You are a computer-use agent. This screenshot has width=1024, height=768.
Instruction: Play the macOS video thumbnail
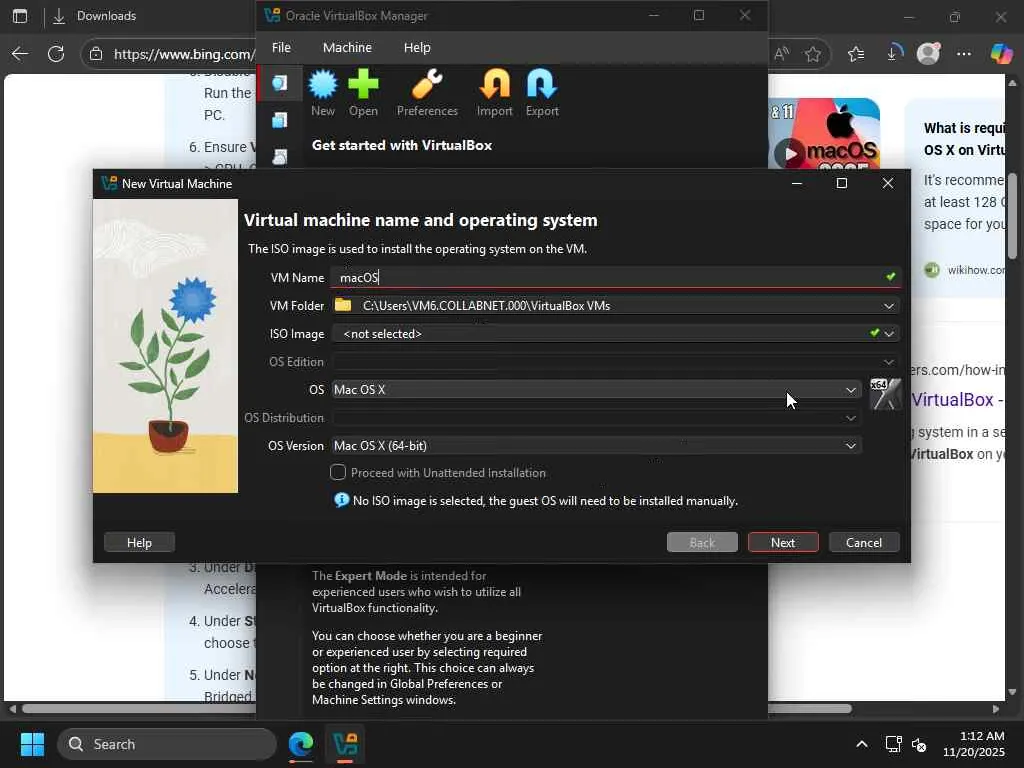[790, 153]
